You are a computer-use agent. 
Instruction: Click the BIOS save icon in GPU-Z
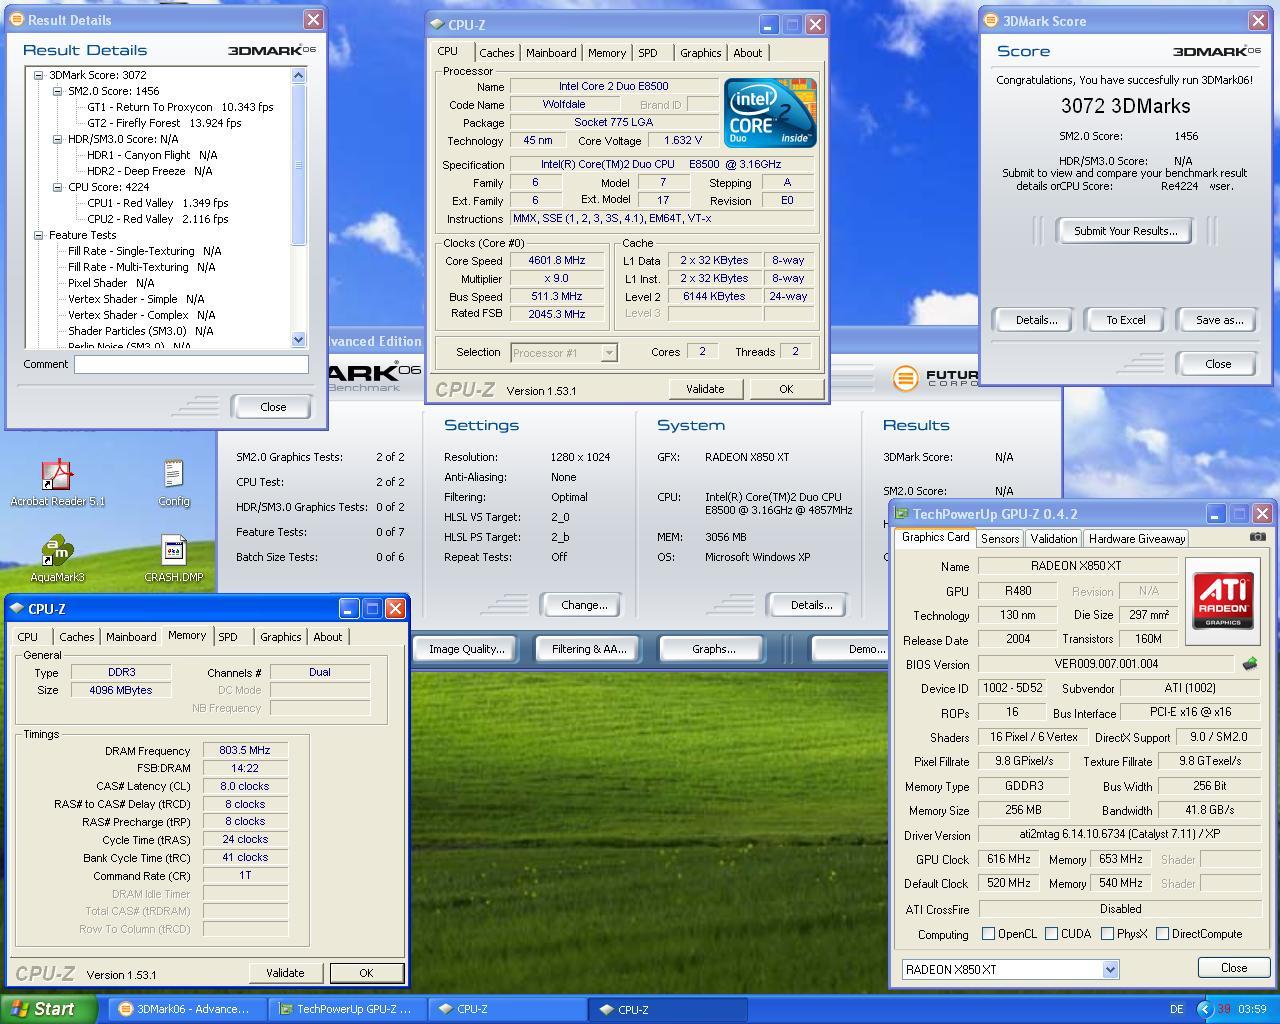click(1249, 663)
